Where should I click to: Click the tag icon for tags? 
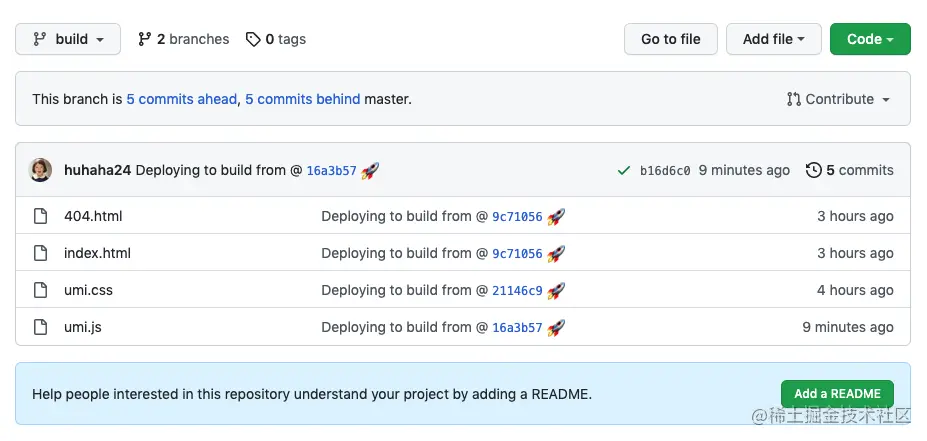[254, 39]
